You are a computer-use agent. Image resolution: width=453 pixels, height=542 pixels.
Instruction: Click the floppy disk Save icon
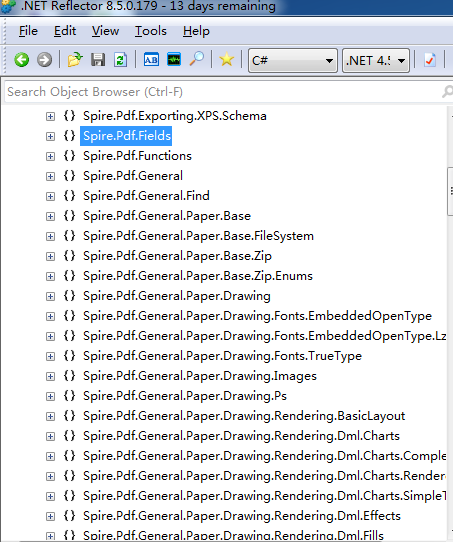(98, 60)
